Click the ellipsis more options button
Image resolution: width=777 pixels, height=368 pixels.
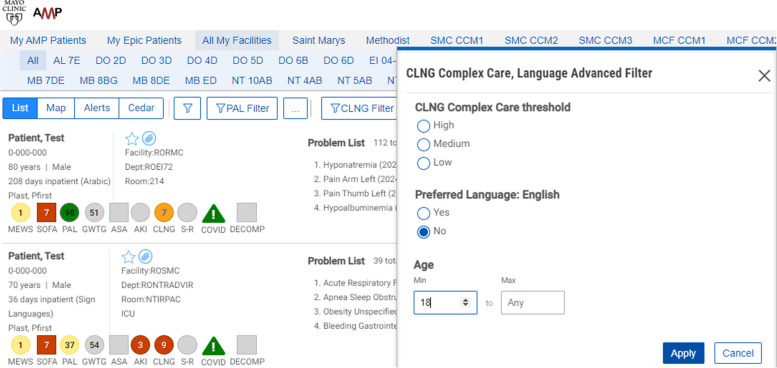pos(295,108)
